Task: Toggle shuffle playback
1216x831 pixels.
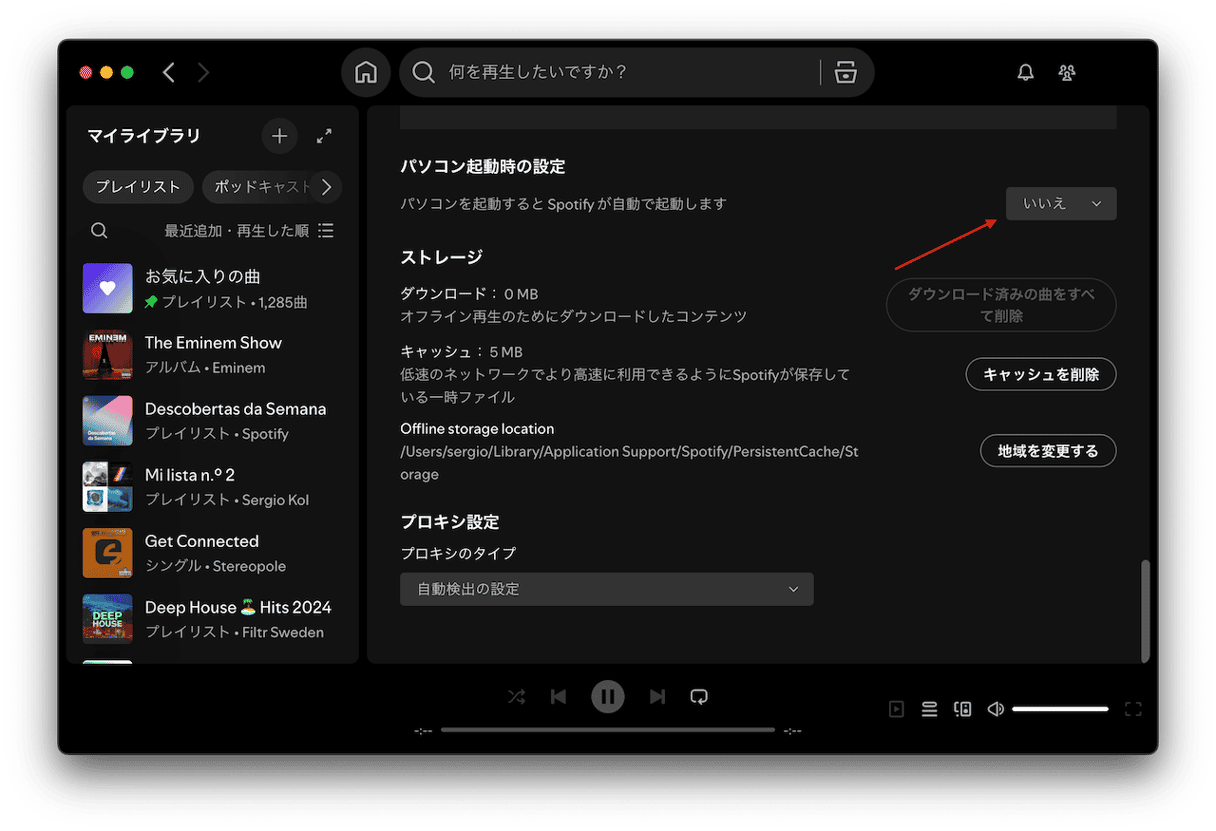Action: pos(516,697)
